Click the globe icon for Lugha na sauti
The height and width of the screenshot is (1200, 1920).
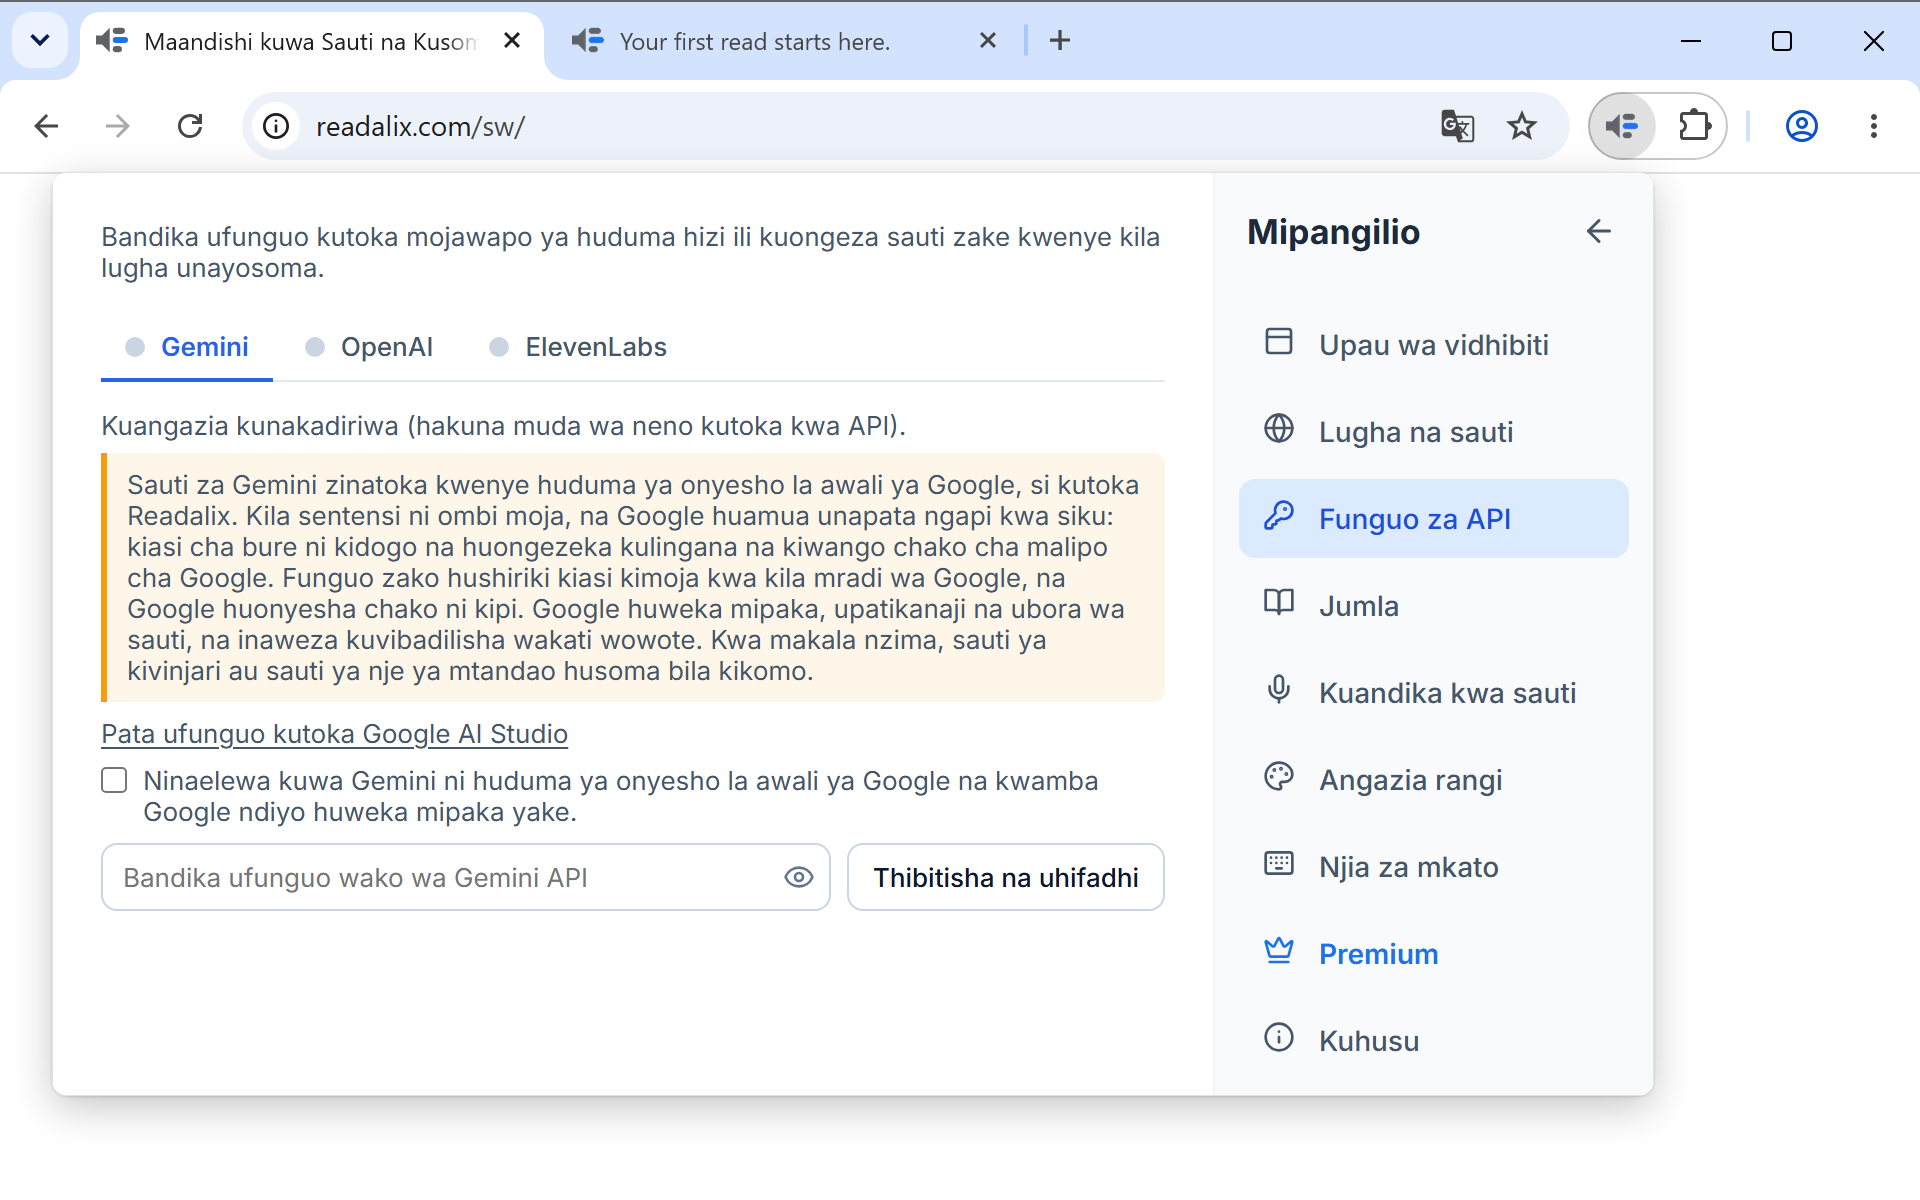[1279, 429]
